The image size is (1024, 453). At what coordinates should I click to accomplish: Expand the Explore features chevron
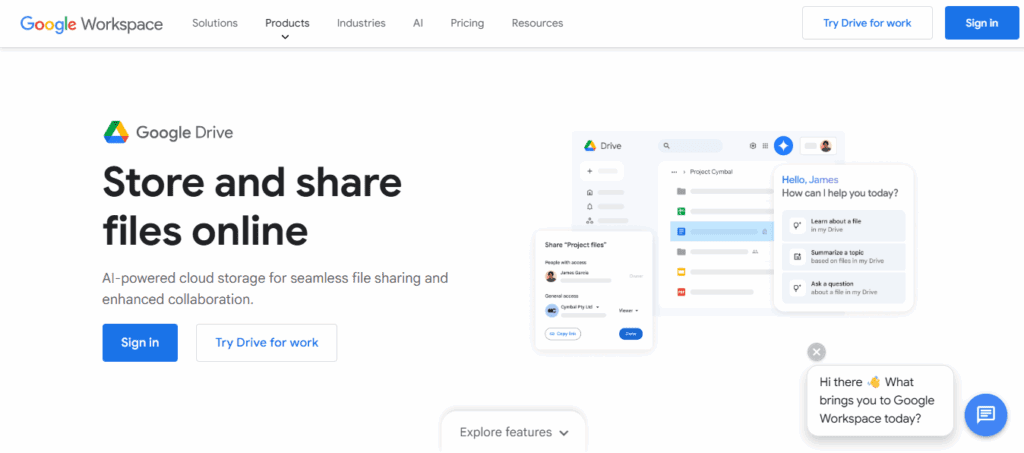pos(564,433)
